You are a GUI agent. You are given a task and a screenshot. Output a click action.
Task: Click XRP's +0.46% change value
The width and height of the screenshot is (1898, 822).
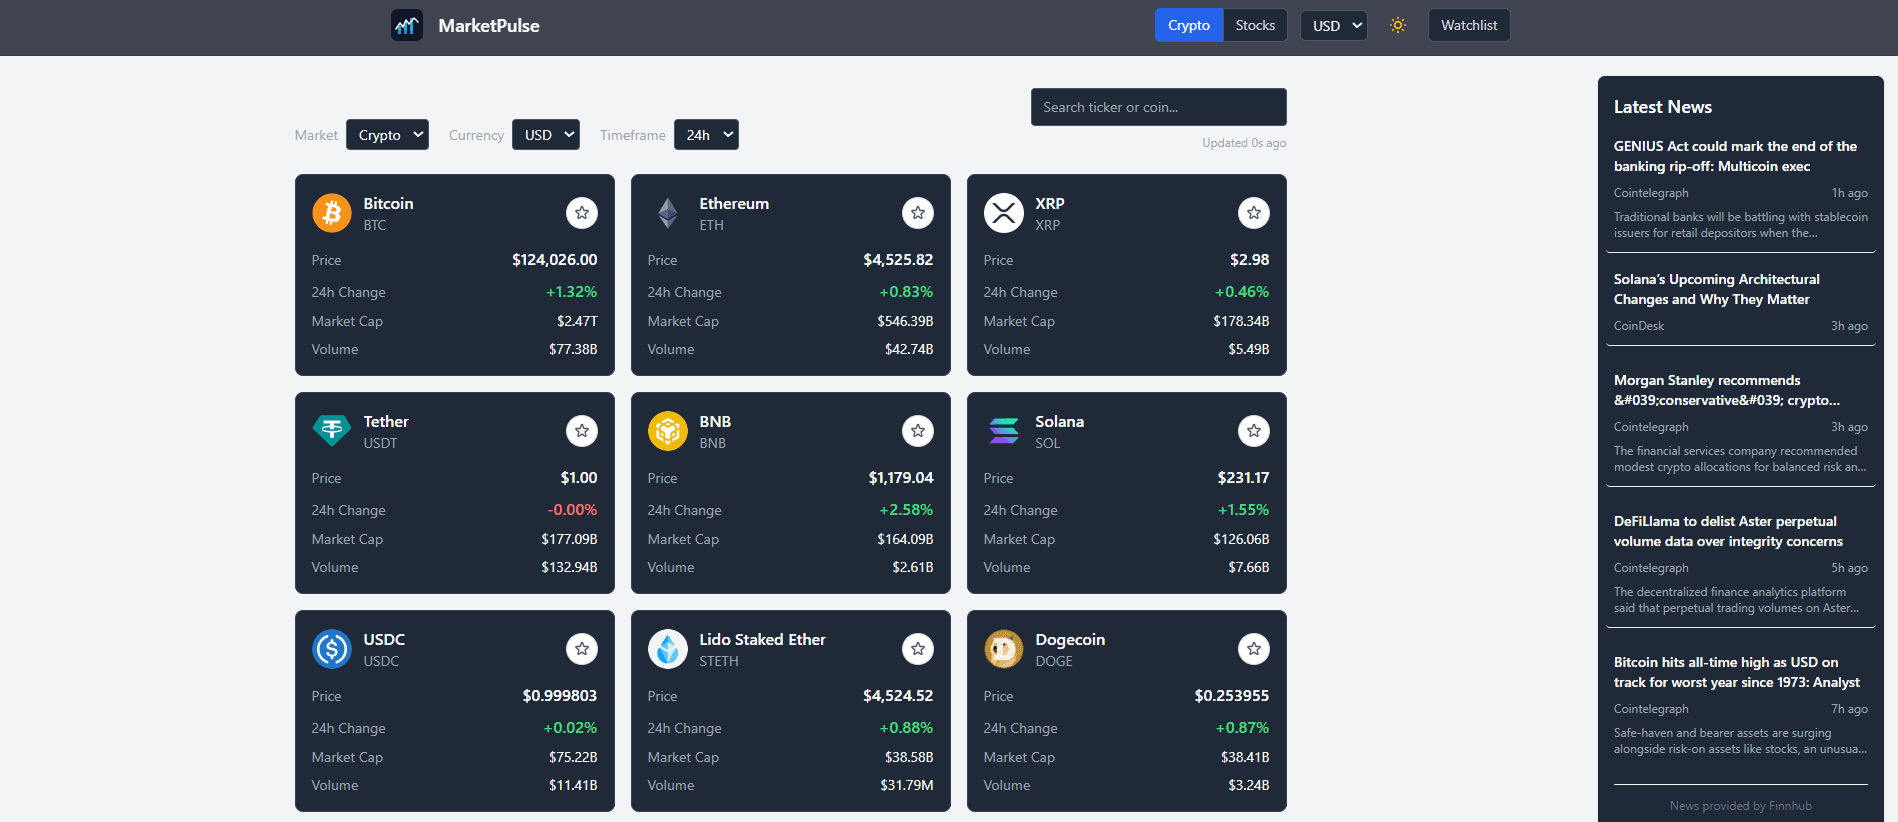[x=1242, y=292]
